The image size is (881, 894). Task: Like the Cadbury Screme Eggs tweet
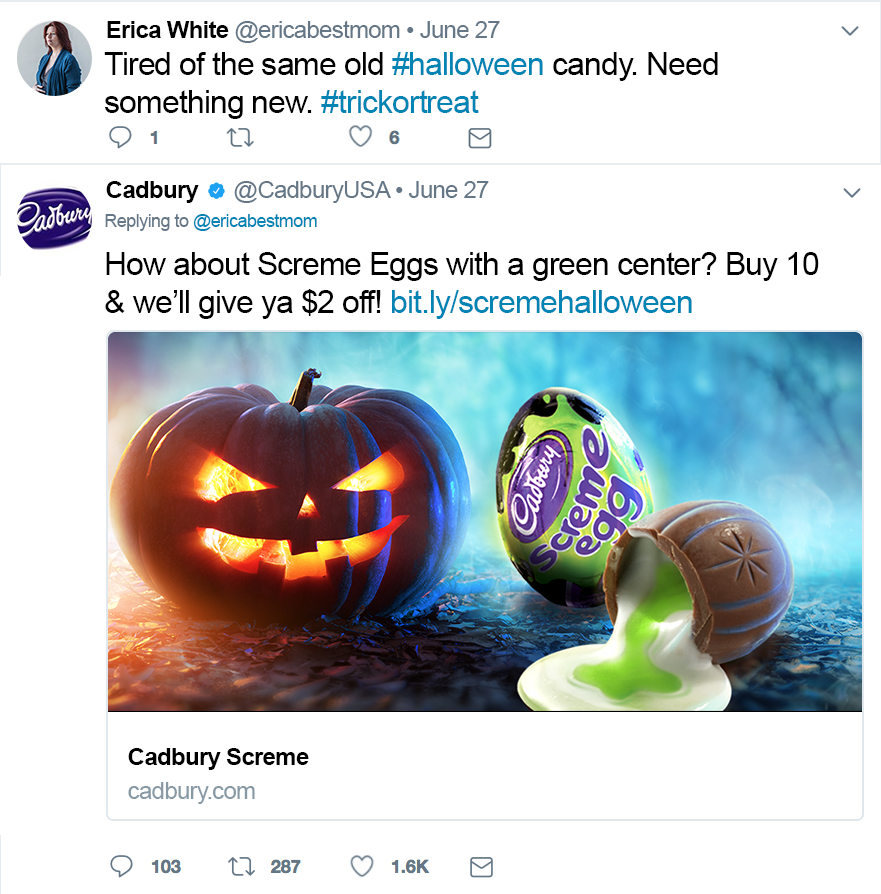(x=362, y=866)
